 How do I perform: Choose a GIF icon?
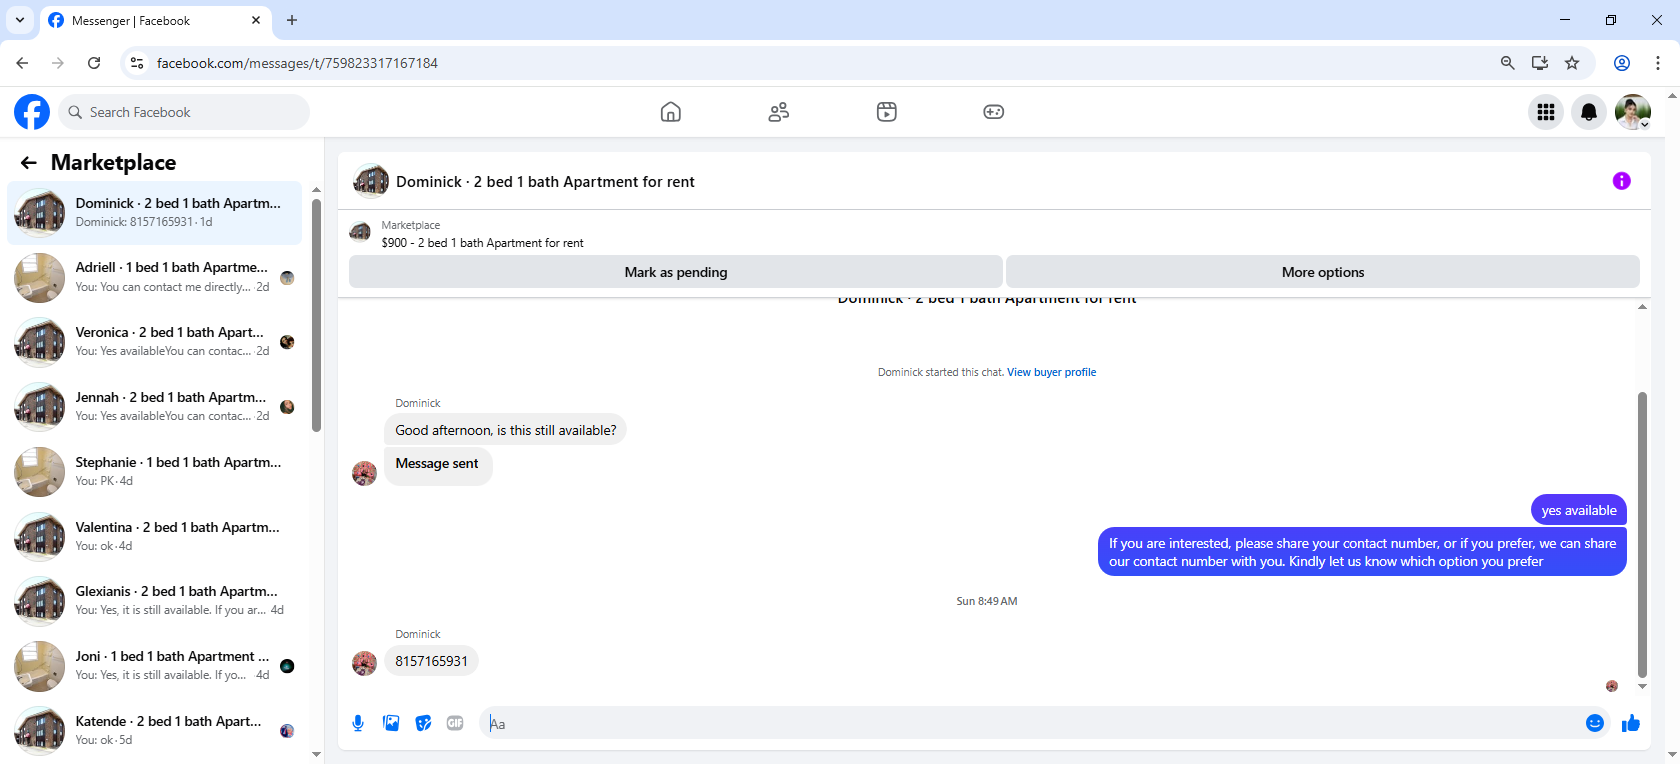(x=455, y=723)
